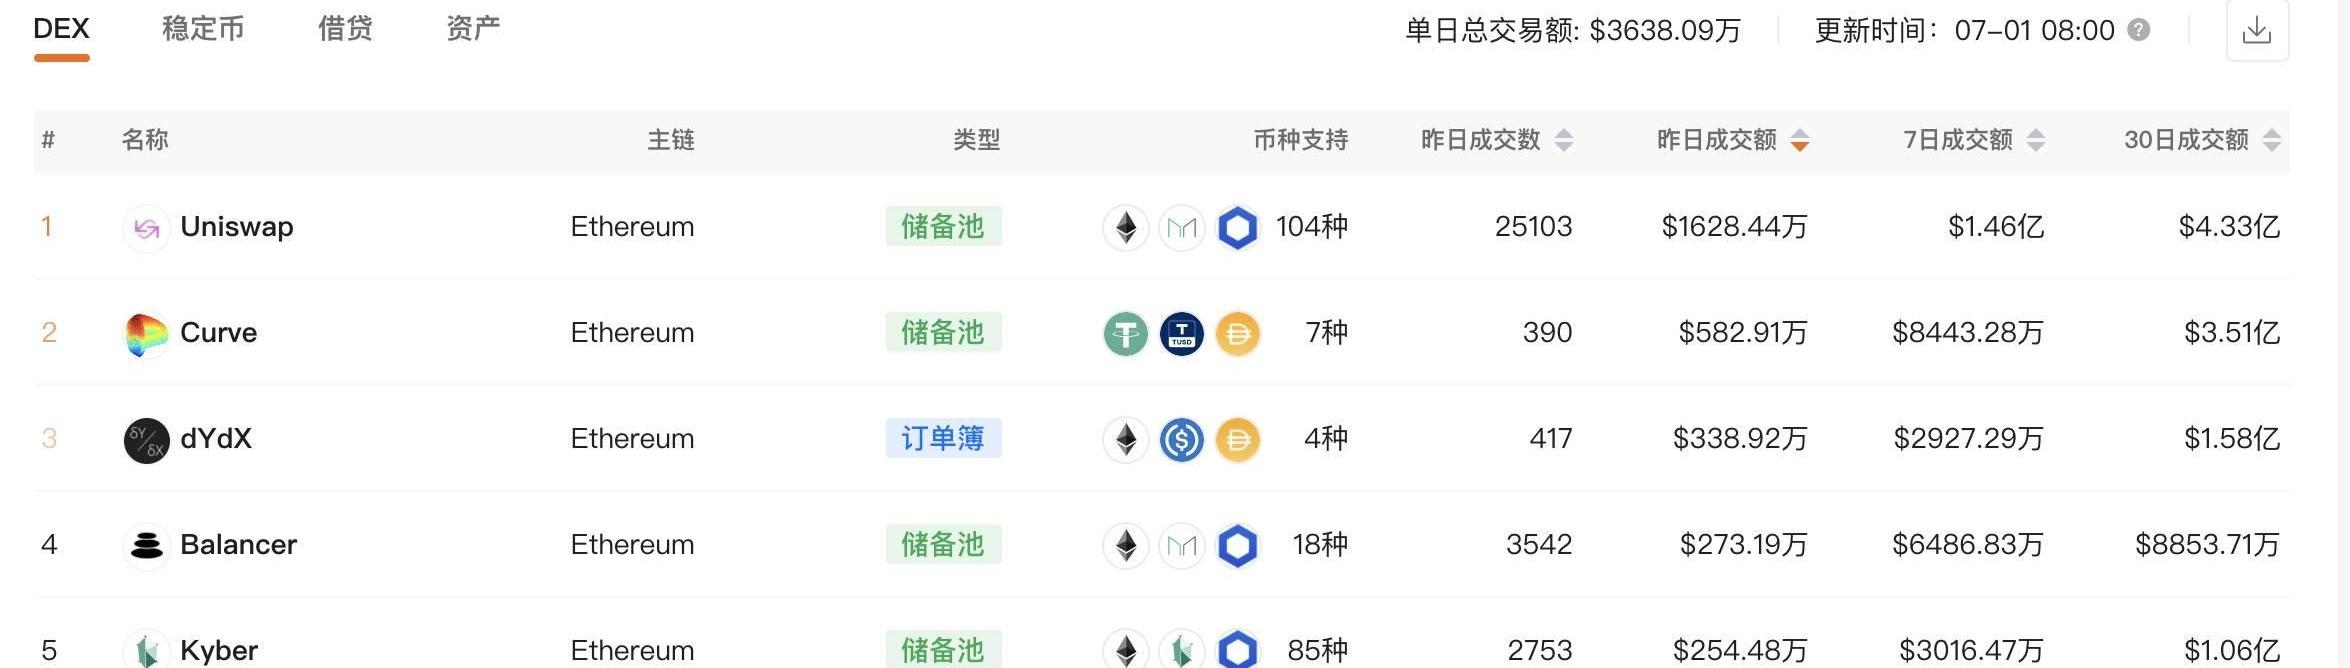The image size is (2350, 668).
Task: Click the 储备池 tag in Uniswap row
Action: (943, 226)
